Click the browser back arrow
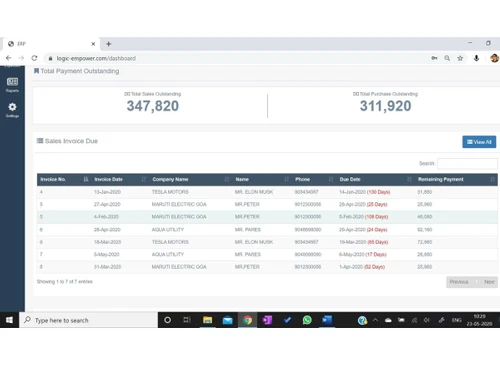Image resolution: width=500 pixels, height=375 pixels. coord(8,58)
